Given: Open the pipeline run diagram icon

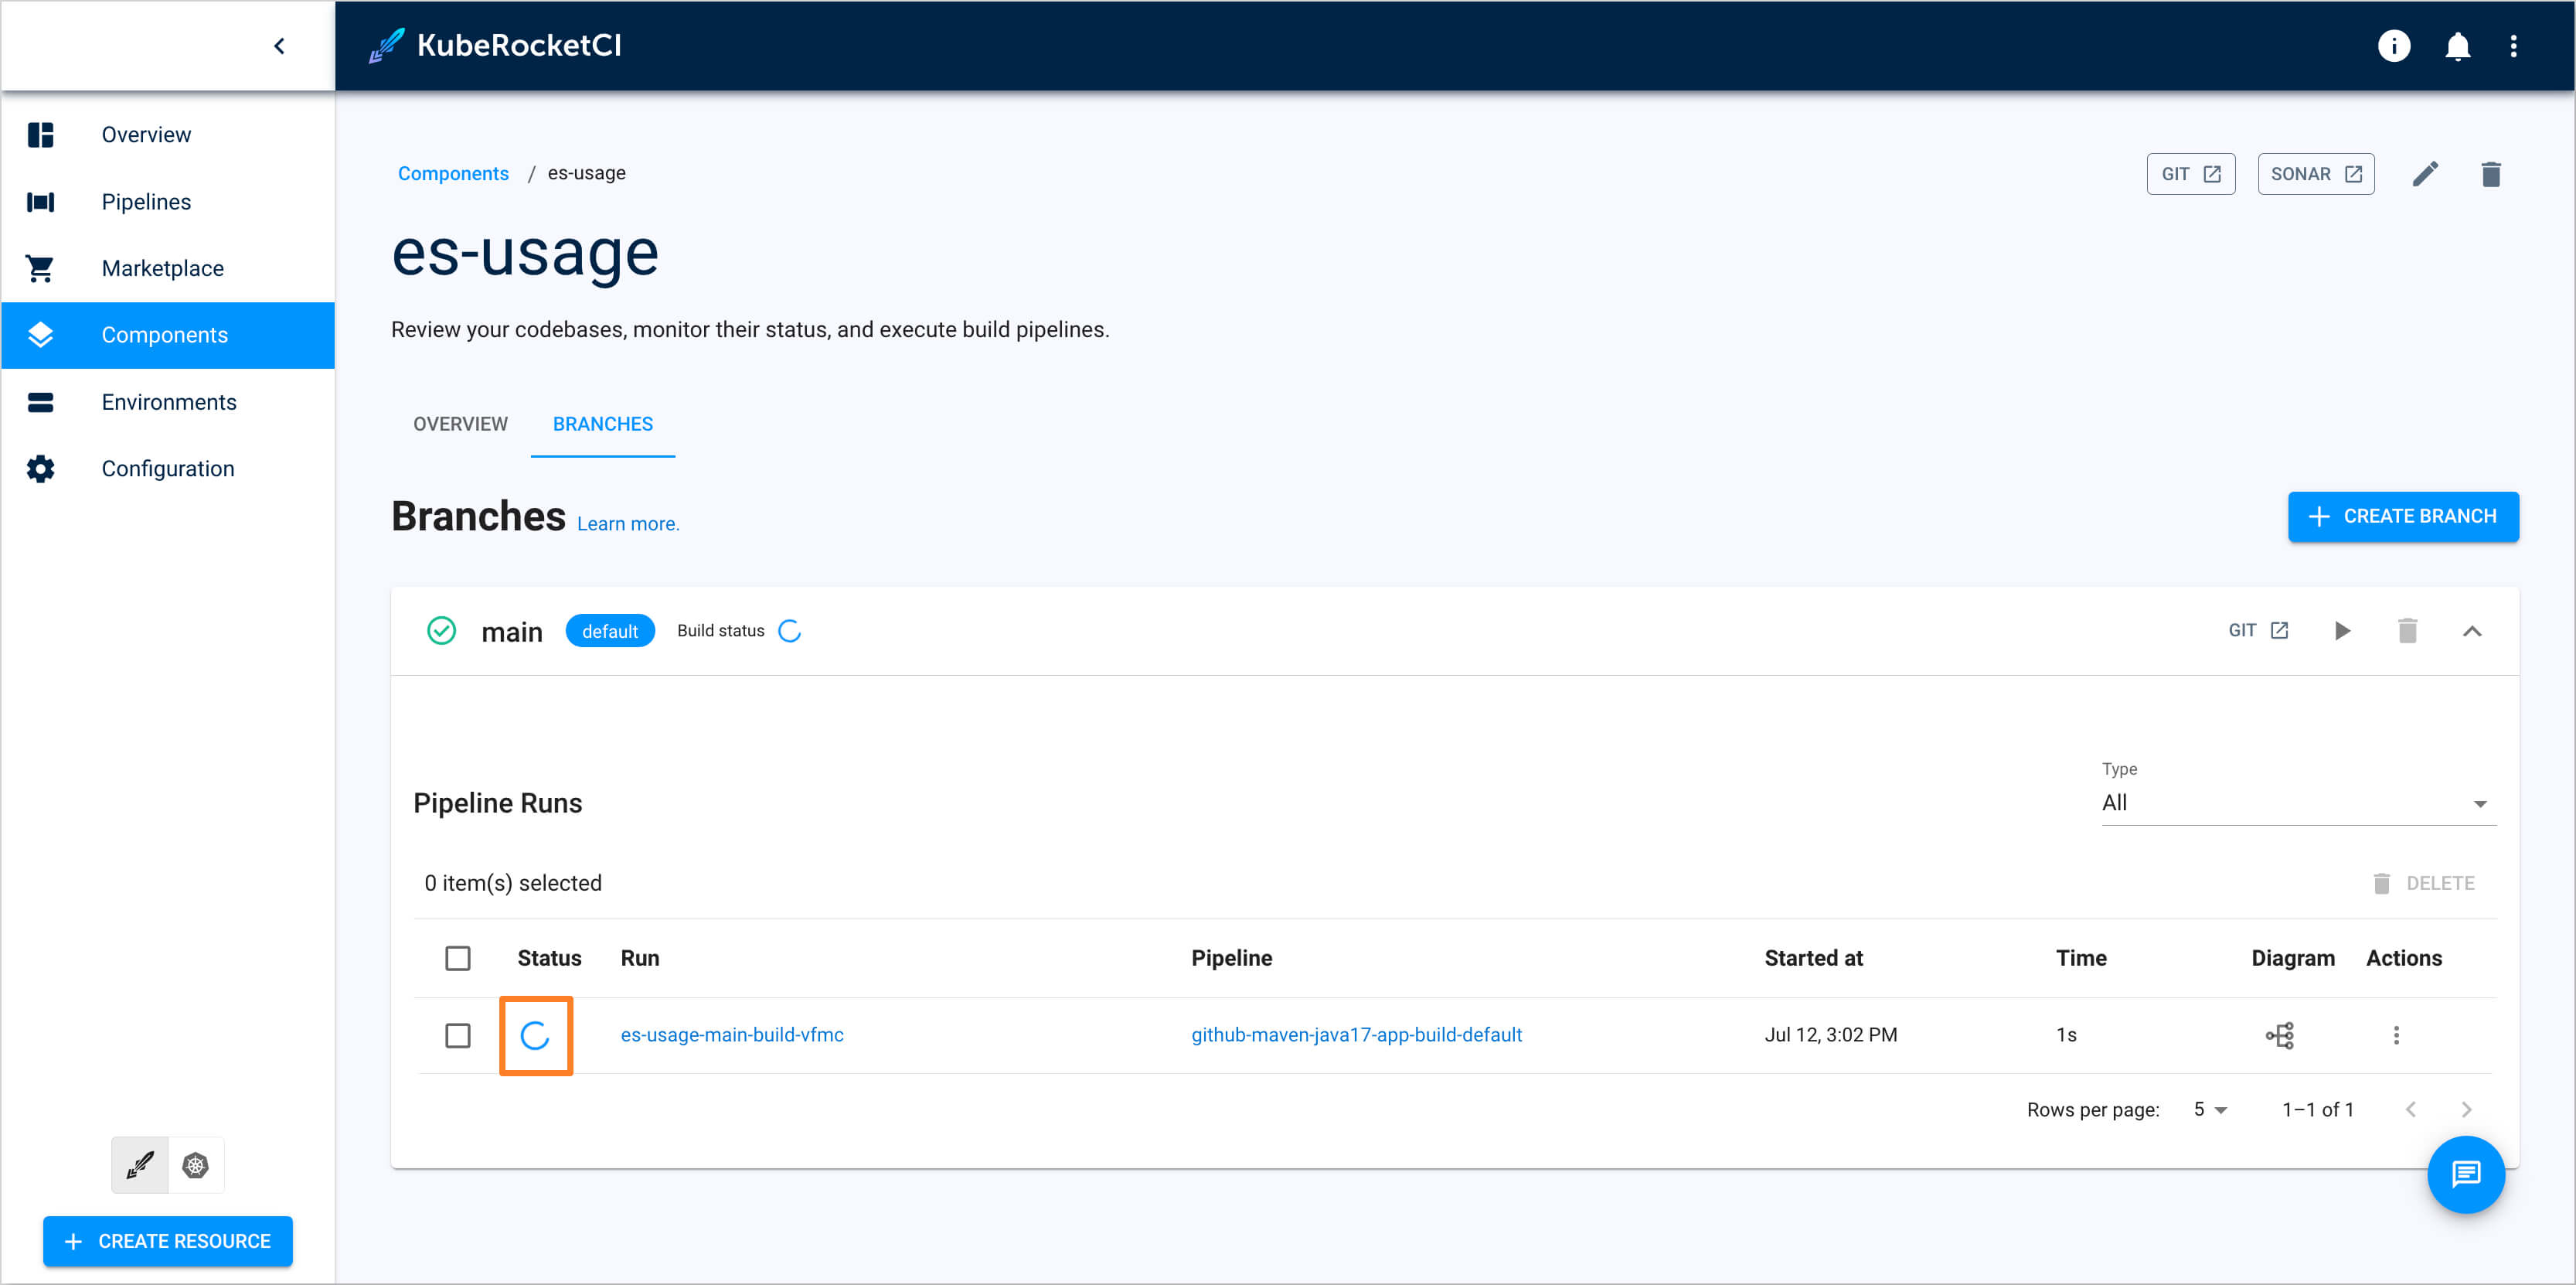Looking at the screenshot, I should [2281, 1035].
